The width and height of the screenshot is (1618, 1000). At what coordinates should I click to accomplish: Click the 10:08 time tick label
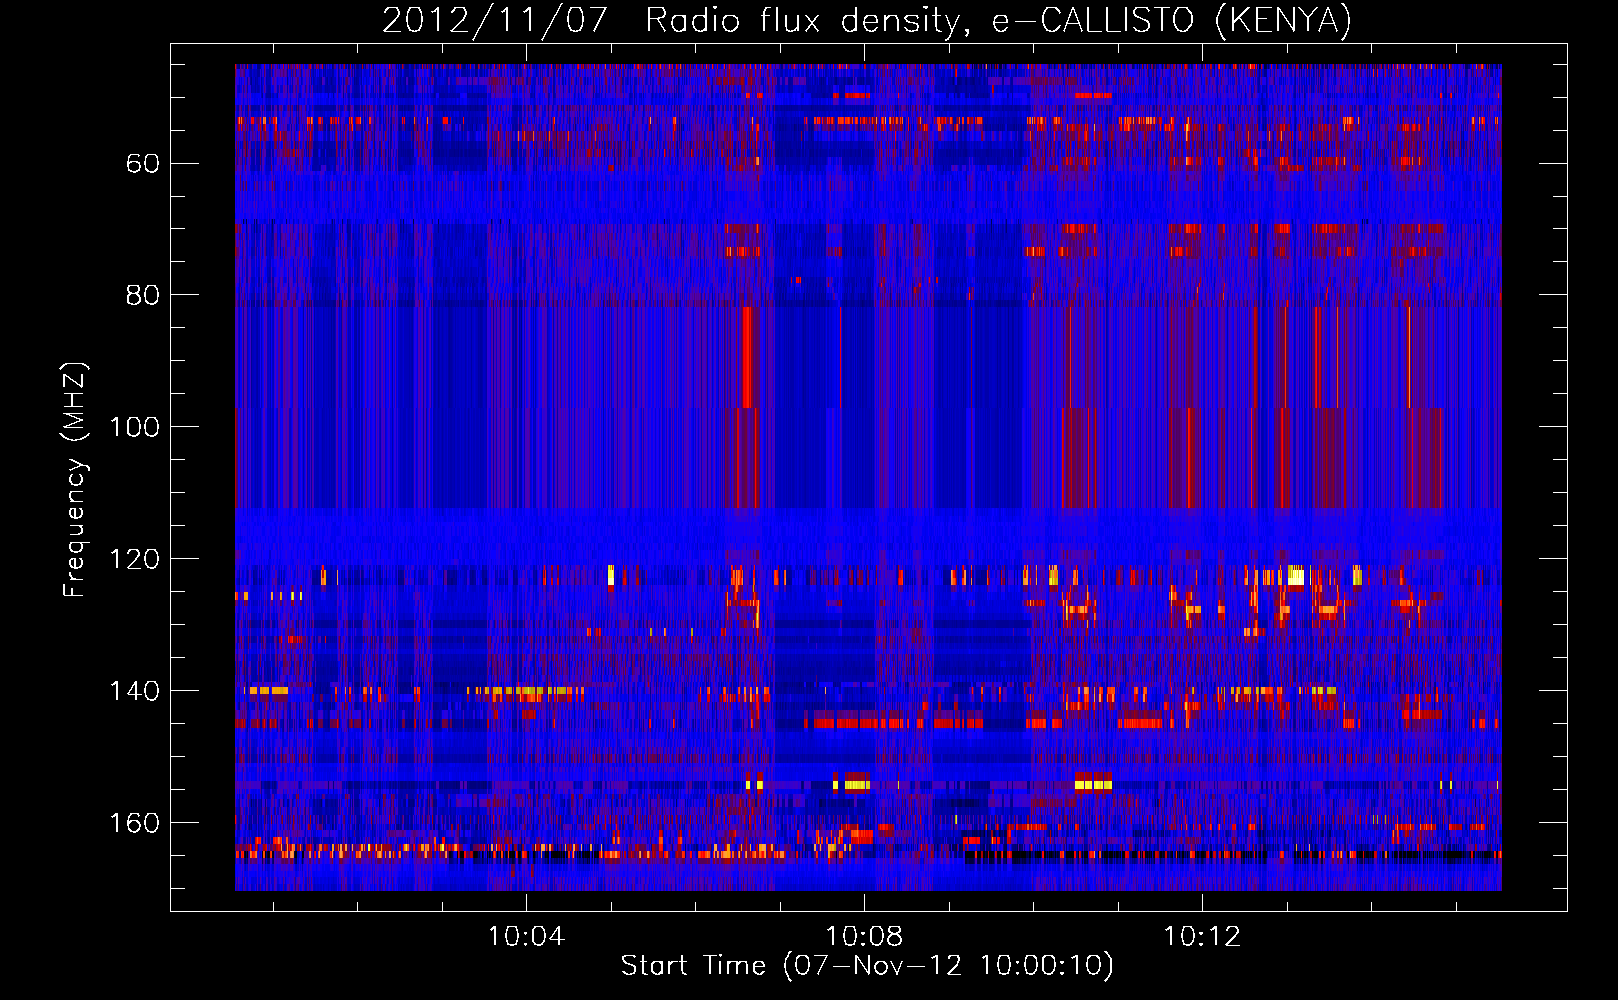(864, 937)
